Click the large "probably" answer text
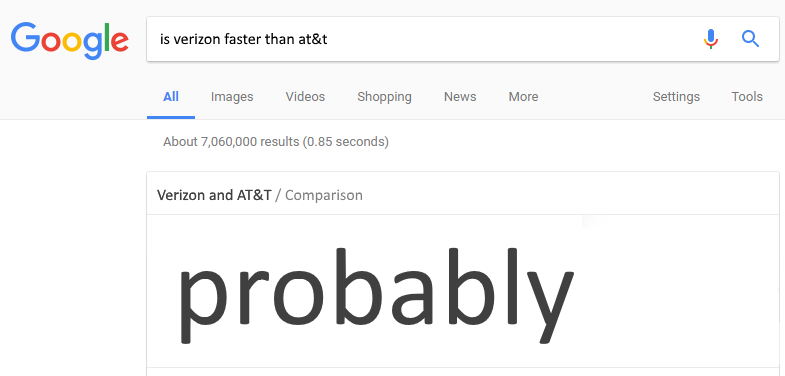 tap(376, 296)
